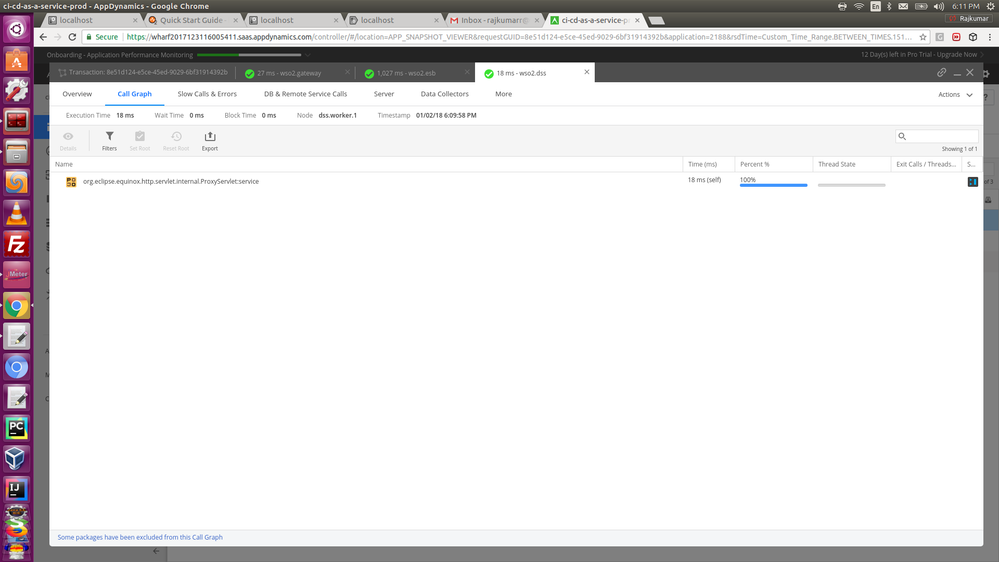This screenshot has width=999, height=562.
Task: Open FileZilla from the Ubuntu dock
Action: 16,244
